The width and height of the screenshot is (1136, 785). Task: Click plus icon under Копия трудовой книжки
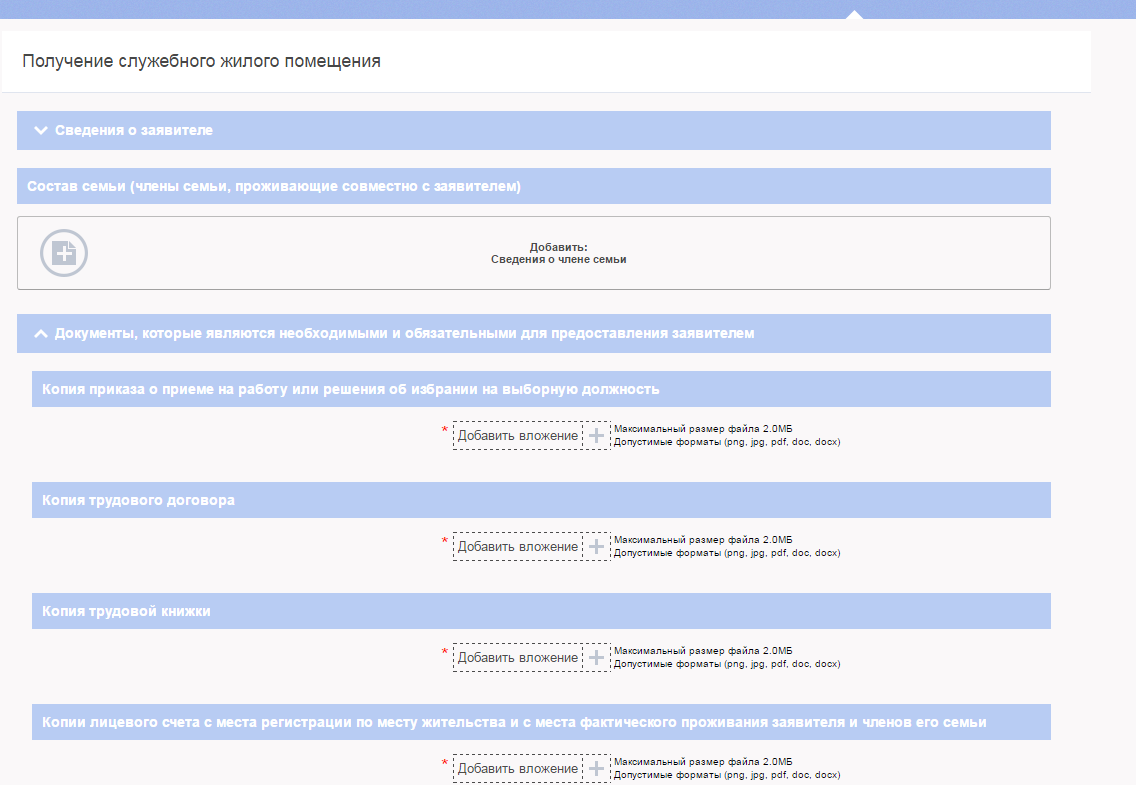click(596, 658)
